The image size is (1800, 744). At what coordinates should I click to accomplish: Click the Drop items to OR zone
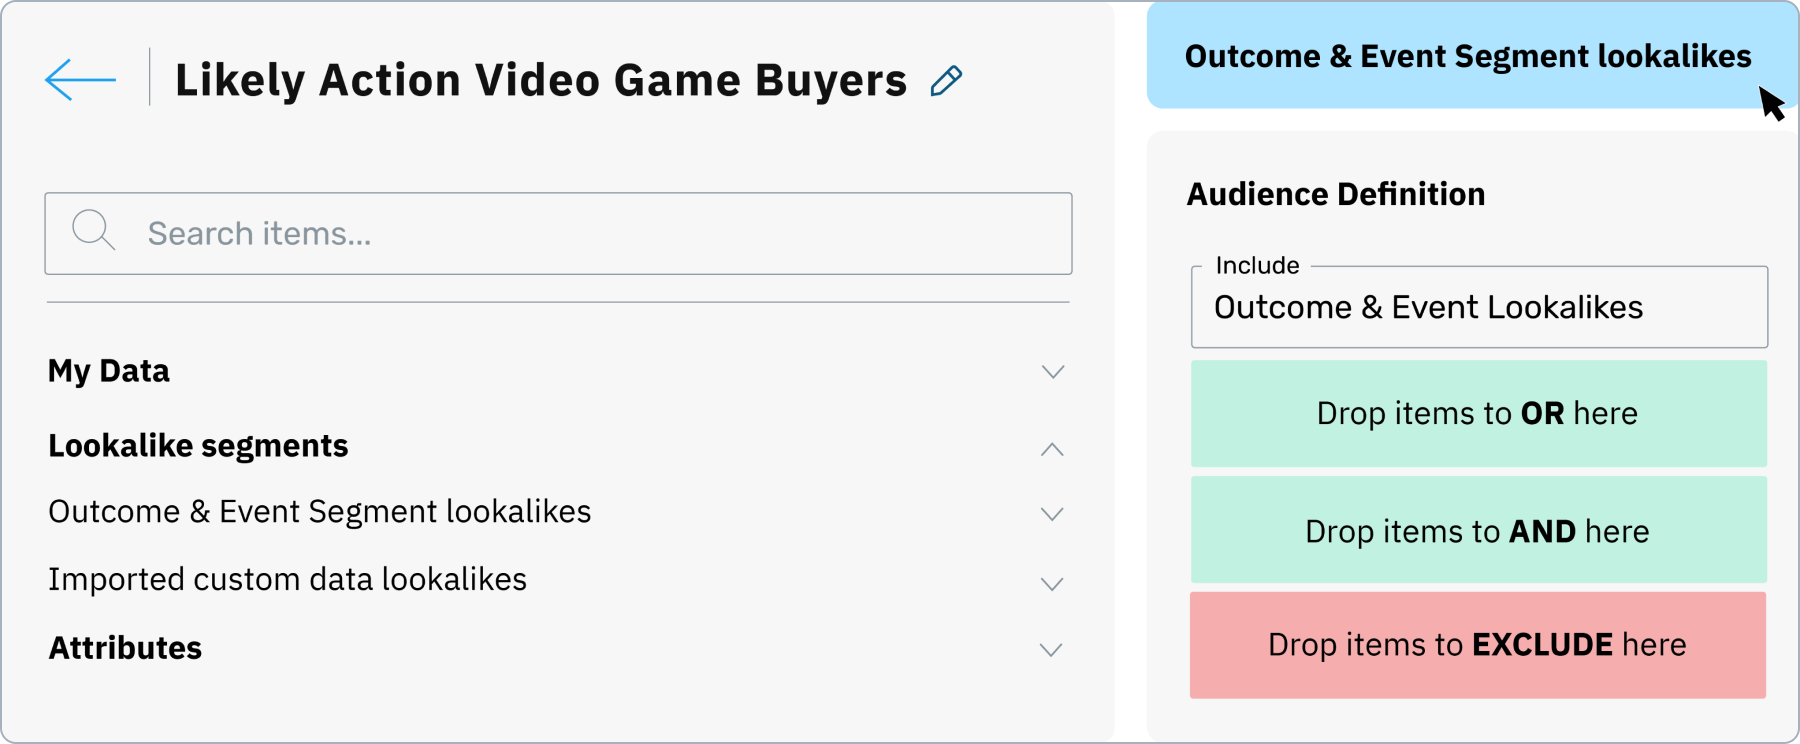click(1478, 413)
